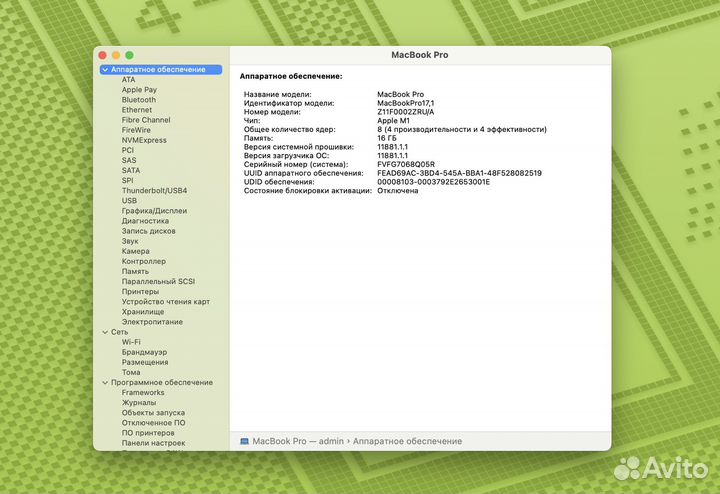Select Apple Pay in the sidebar

click(139, 90)
